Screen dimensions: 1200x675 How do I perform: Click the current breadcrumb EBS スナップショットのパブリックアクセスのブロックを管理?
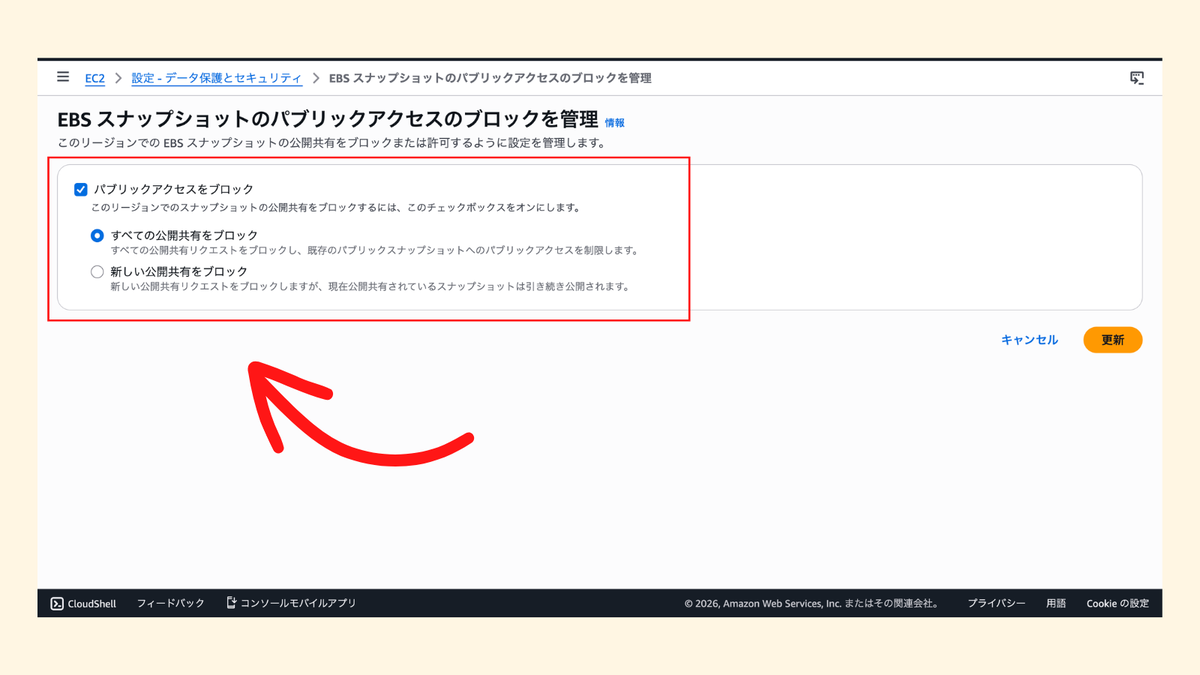point(490,78)
